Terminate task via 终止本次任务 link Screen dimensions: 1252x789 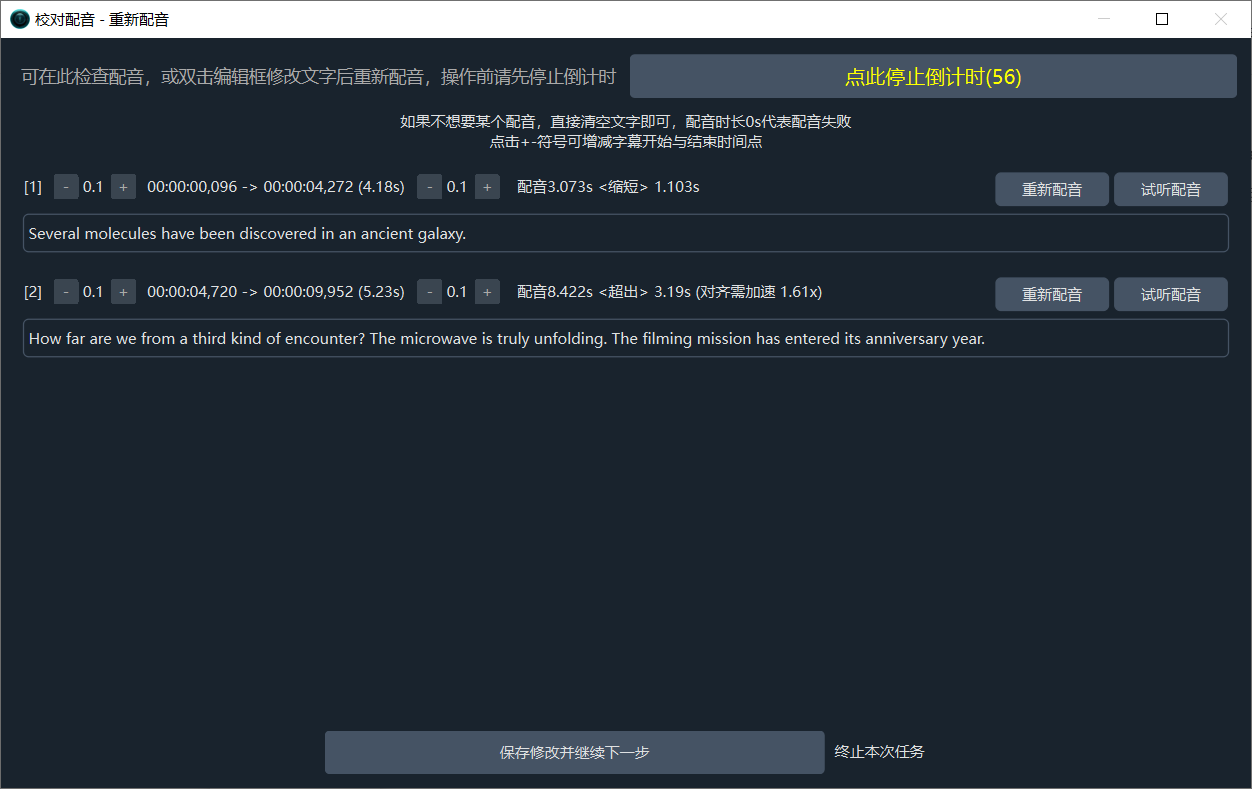[x=879, y=752]
